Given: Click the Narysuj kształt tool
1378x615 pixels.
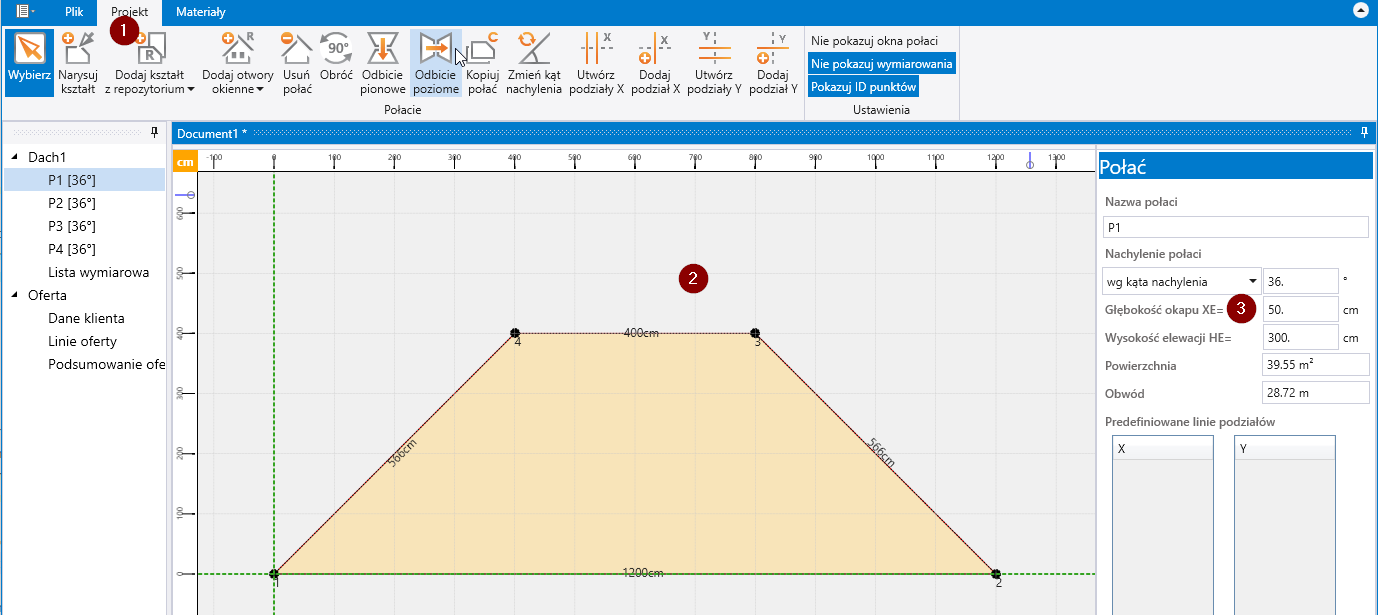Looking at the screenshot, I should pyautogui.click(x=77, y=62).
